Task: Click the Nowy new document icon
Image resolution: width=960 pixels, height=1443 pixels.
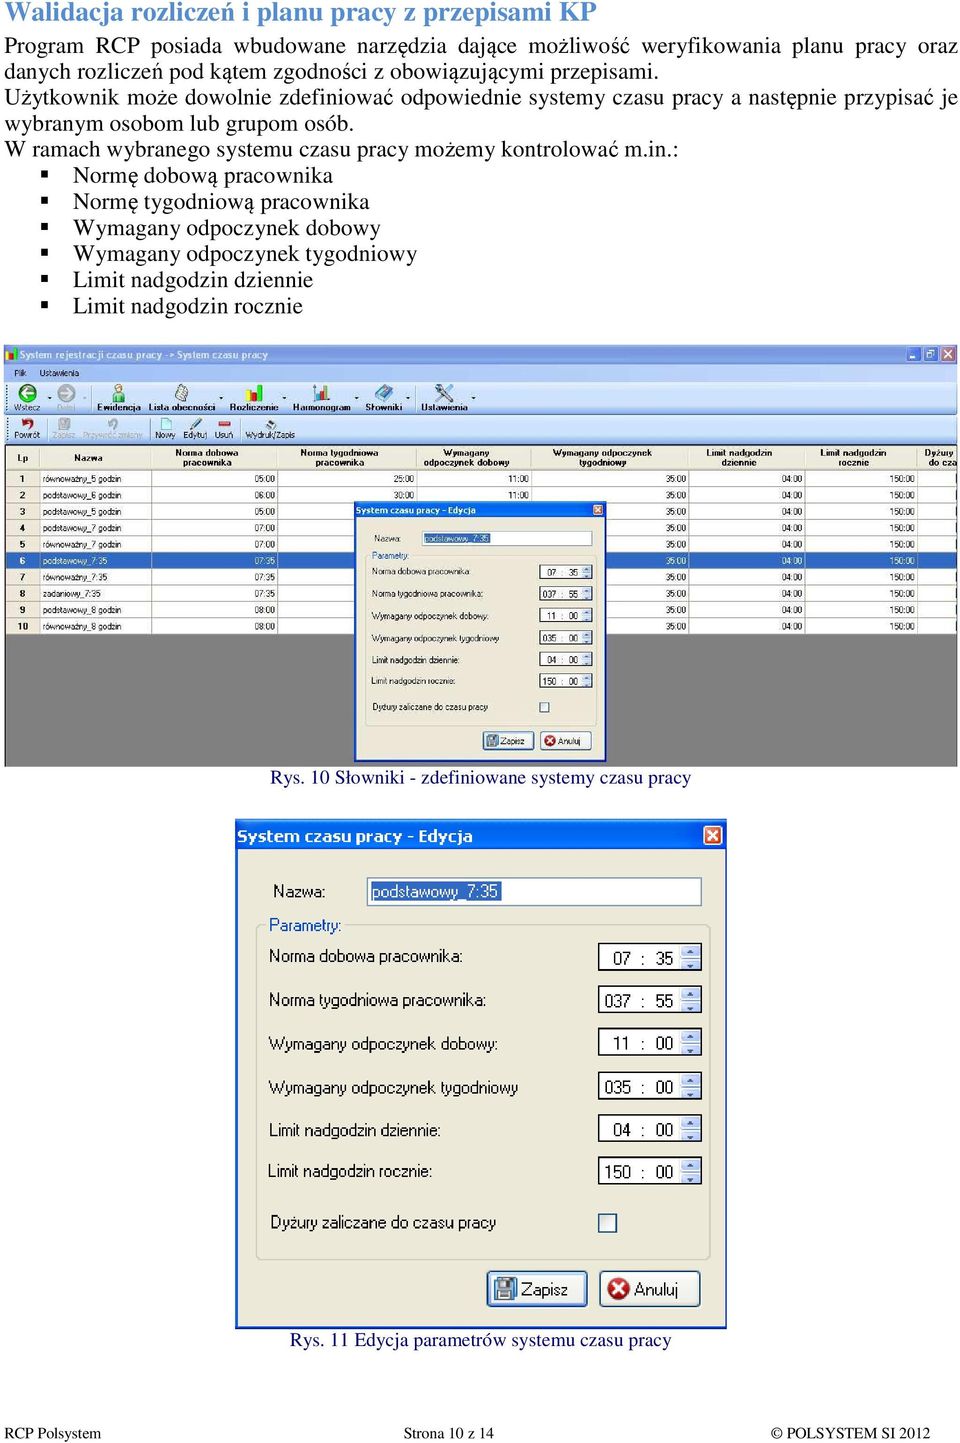Action: tap(165, 424)
